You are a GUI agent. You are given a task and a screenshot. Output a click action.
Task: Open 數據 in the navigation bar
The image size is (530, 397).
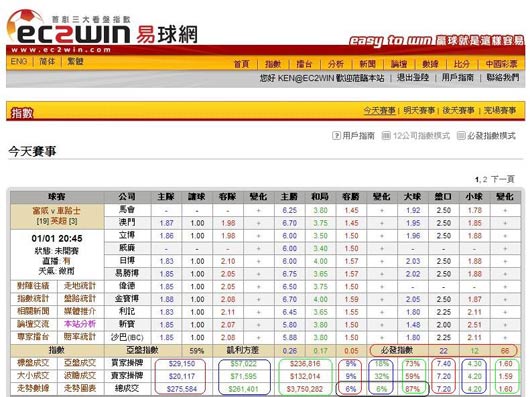430,64
